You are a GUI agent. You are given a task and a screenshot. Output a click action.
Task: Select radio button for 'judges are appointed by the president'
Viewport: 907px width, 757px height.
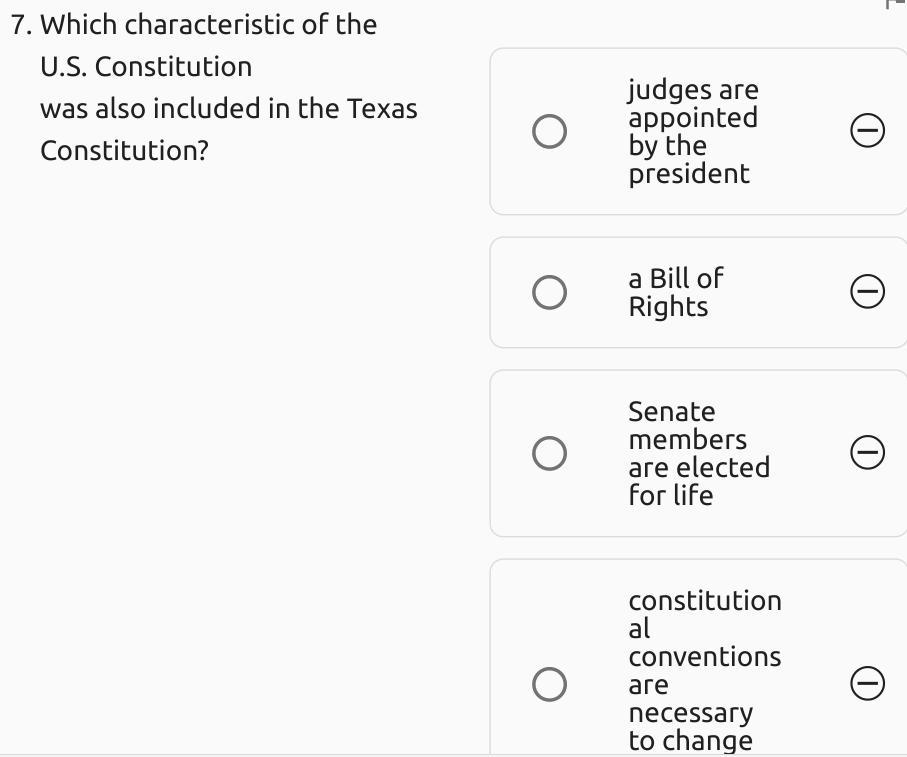coord(549,131)
